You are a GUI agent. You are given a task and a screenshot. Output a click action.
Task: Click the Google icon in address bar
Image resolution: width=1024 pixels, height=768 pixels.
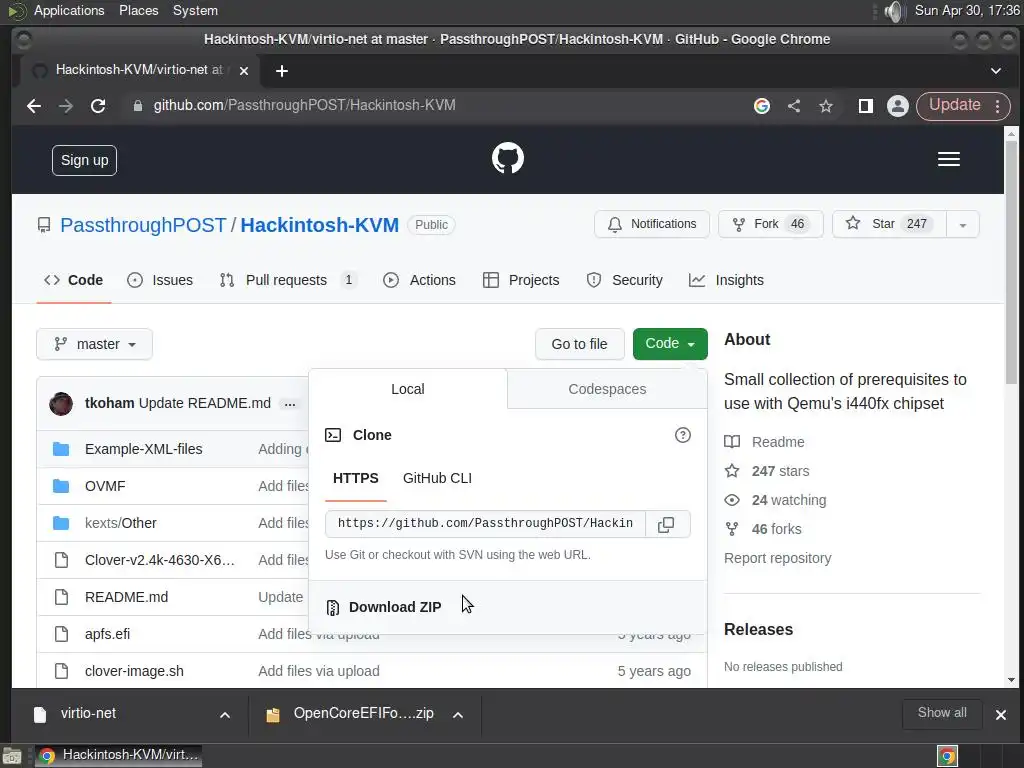pos(761,106)
